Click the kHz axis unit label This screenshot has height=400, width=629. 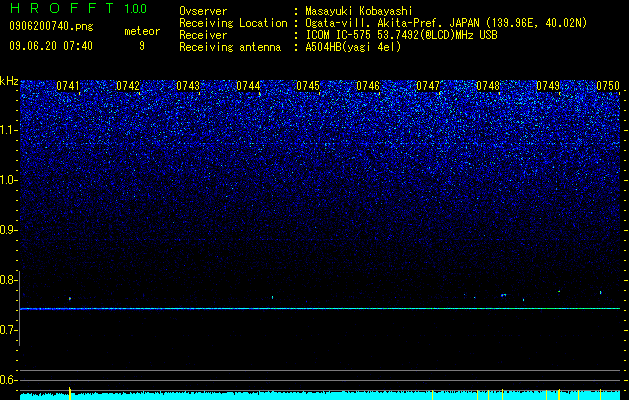click(x=9, y=81)
